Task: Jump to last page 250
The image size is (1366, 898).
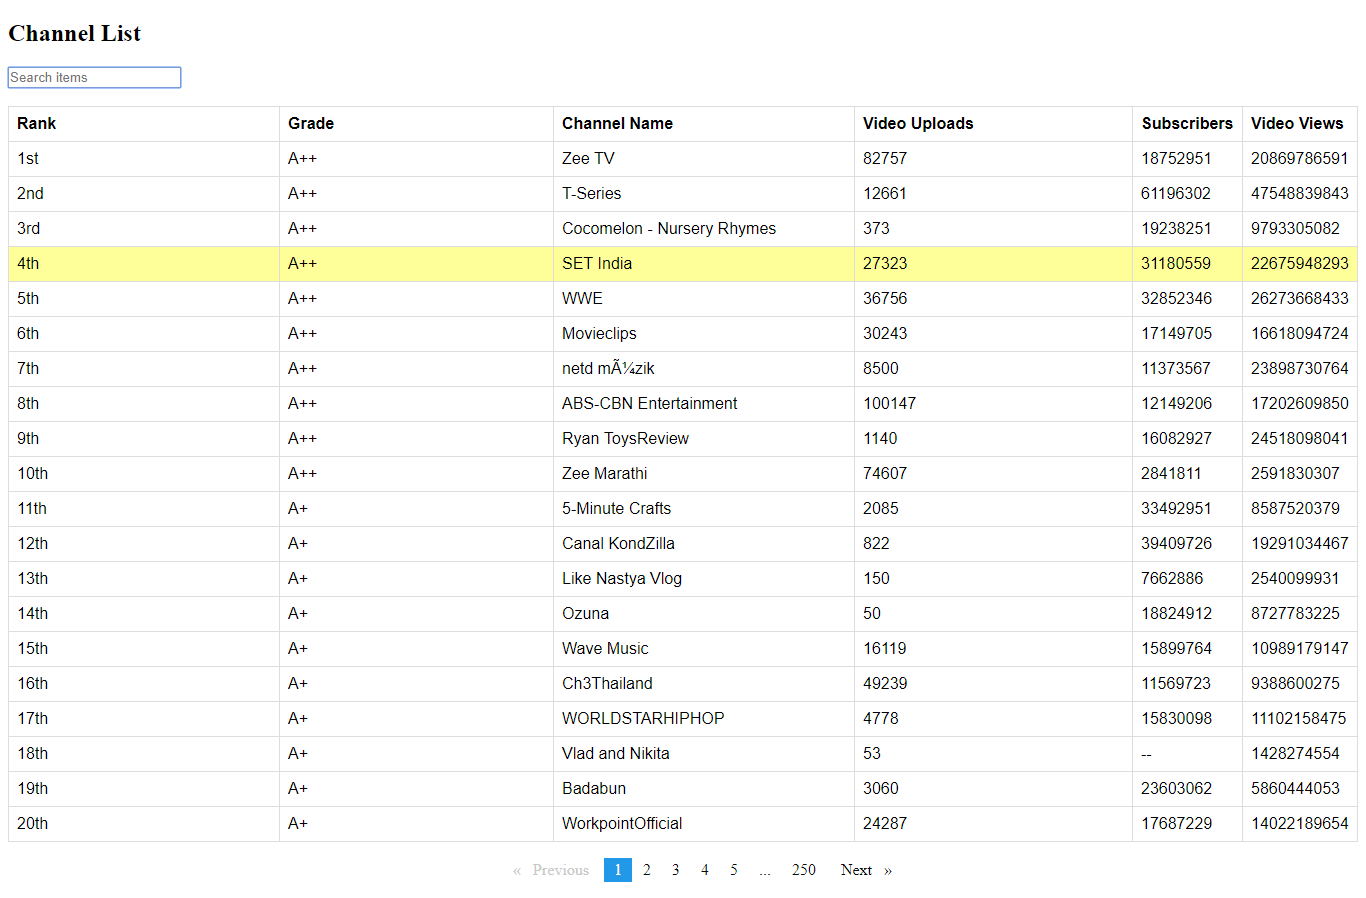Action: (x=804, y=870)
